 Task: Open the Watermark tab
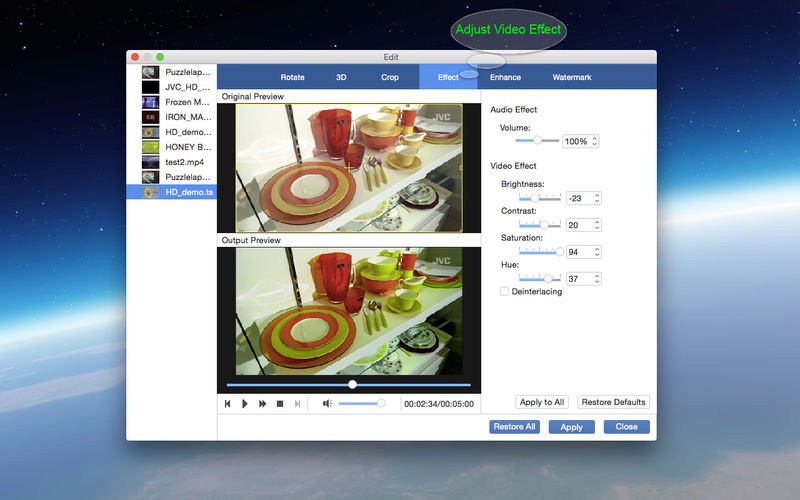(572, 77)
